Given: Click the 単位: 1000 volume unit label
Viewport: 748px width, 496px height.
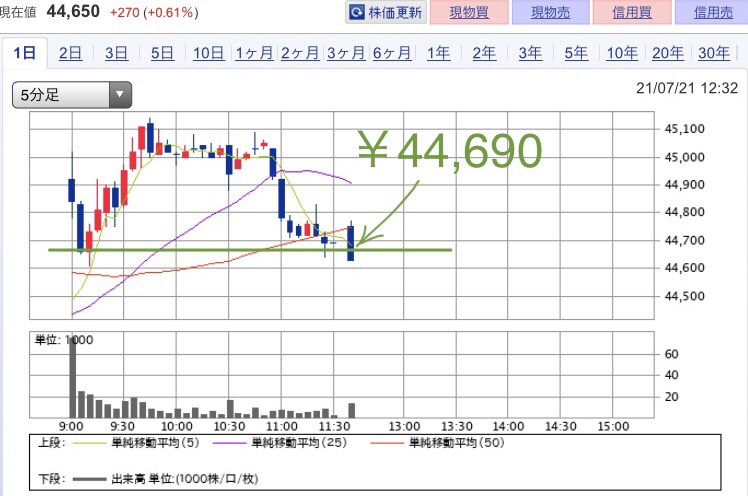Looking at the screenshot, I should (x=64, y=340).
